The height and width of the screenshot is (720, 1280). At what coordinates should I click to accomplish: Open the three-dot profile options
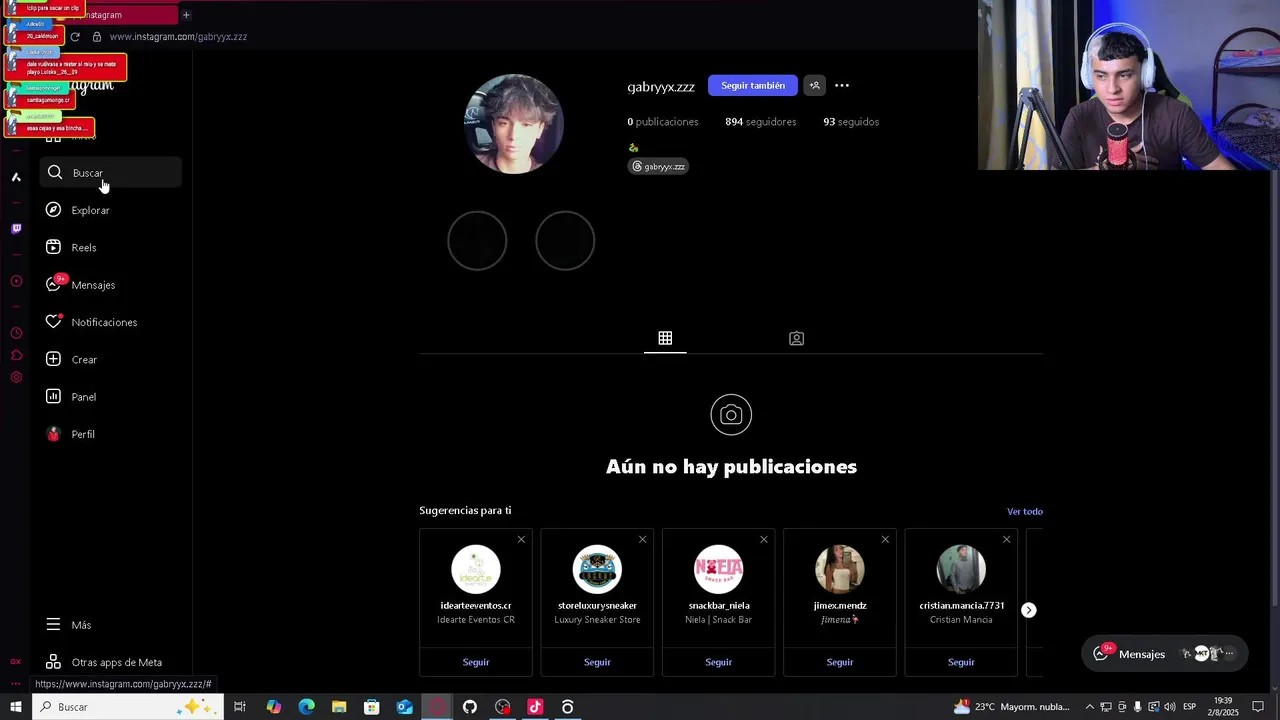tap(842, 85)
